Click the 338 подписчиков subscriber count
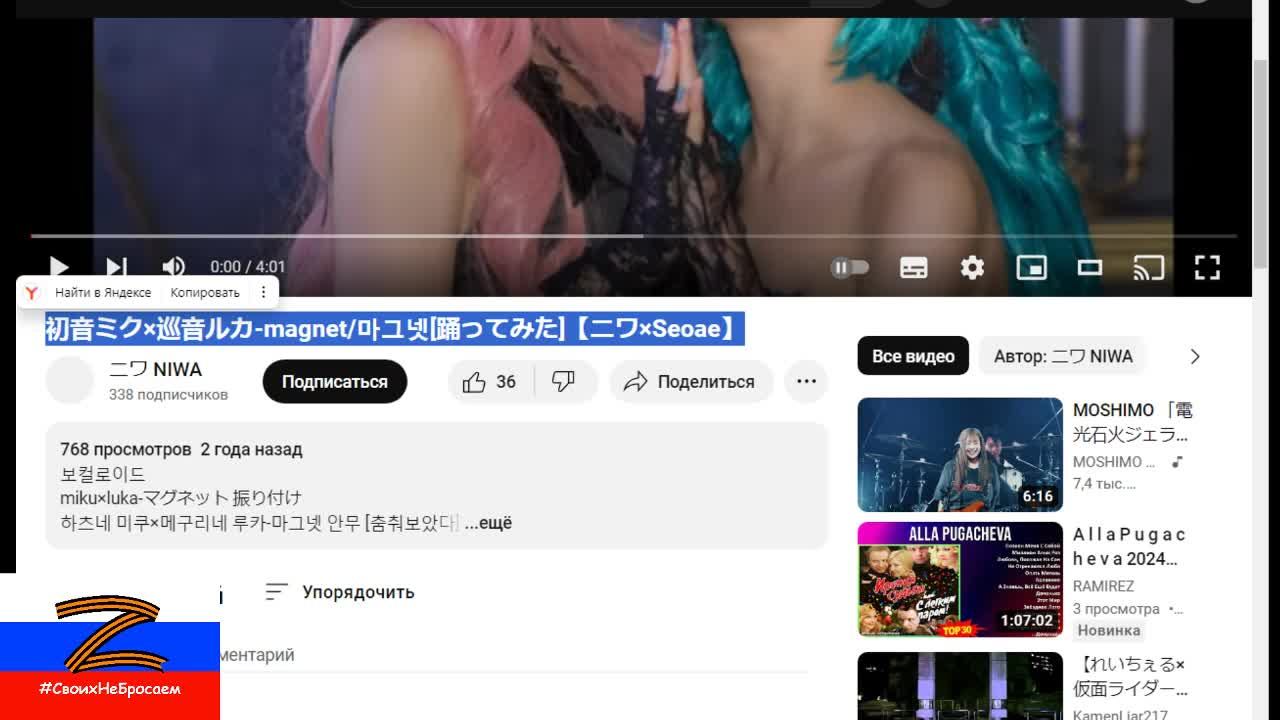Screen dimensions: 1280x720 168,395
